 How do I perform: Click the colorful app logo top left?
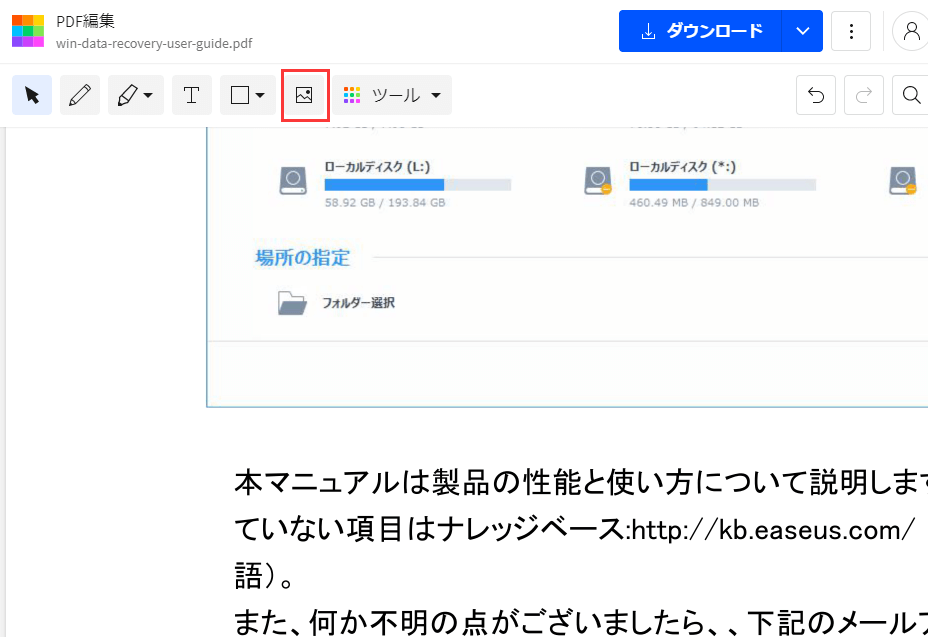tap(27, 31)
